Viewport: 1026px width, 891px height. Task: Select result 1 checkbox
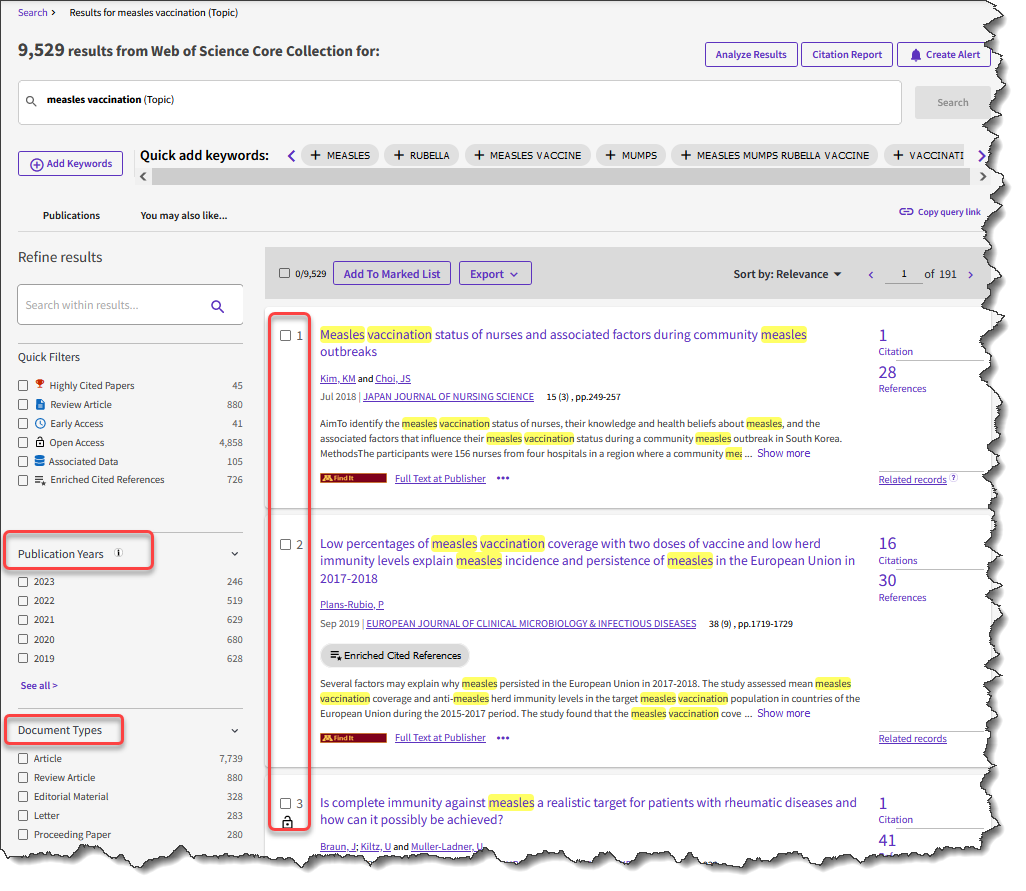(285, 336)
